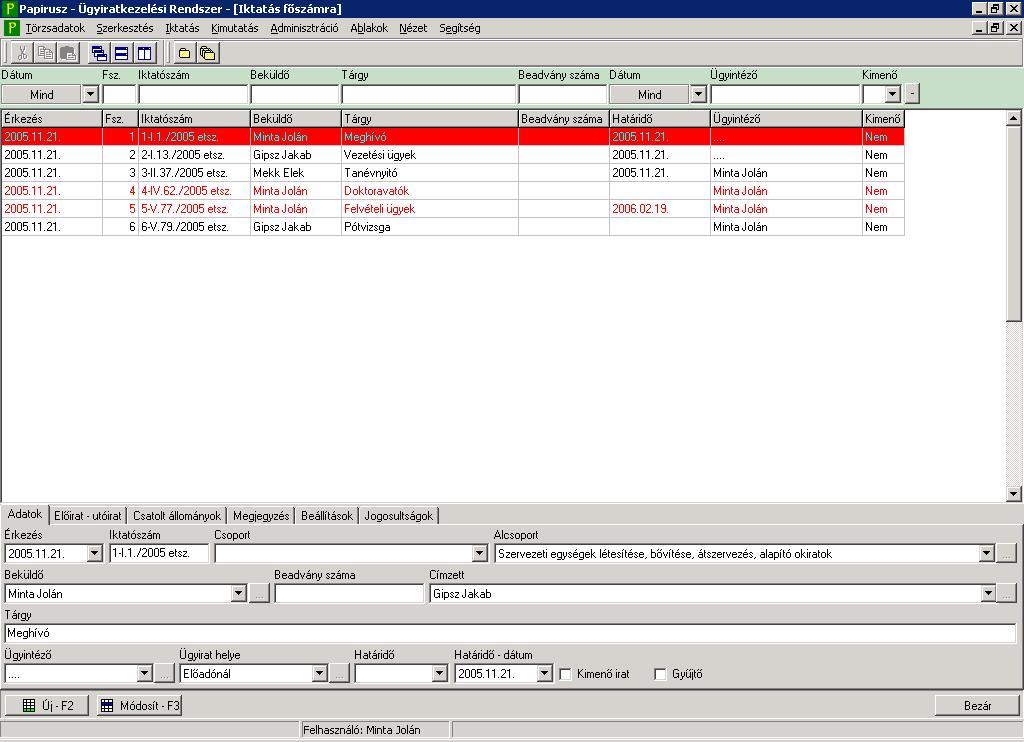Click the Érkezés column header
This screenshot has height=742, width=1024.
[x=52, y=119]
